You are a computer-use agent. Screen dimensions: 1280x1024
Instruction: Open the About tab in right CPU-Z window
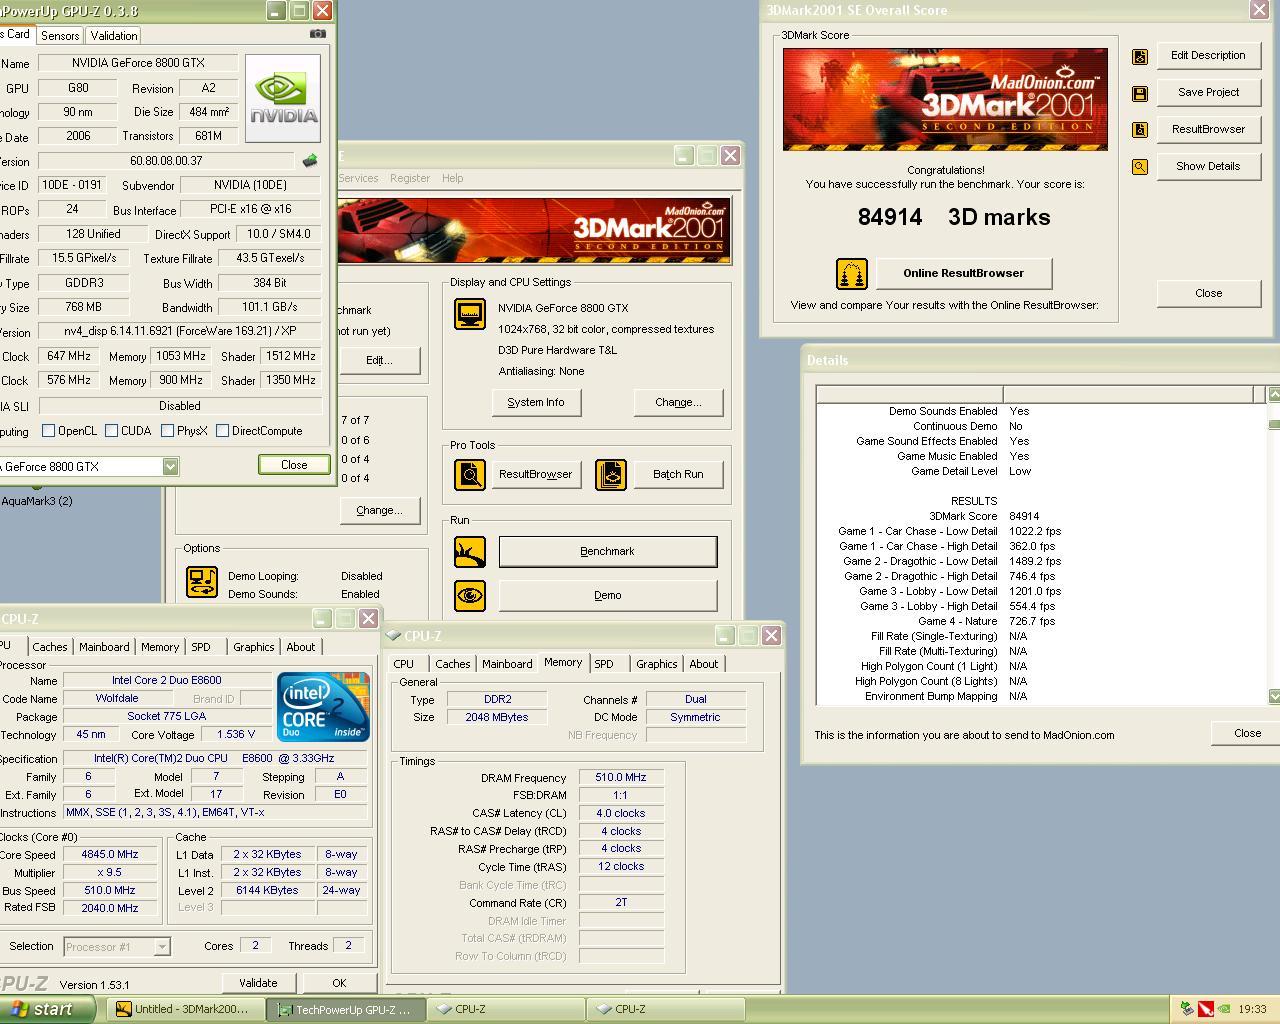click(704, 664)
